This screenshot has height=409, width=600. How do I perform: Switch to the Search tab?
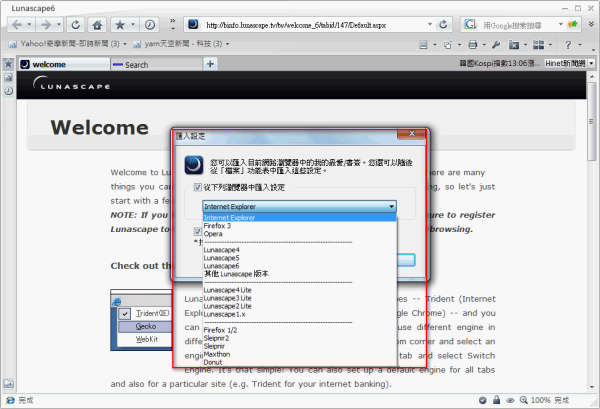click(156, 65)
